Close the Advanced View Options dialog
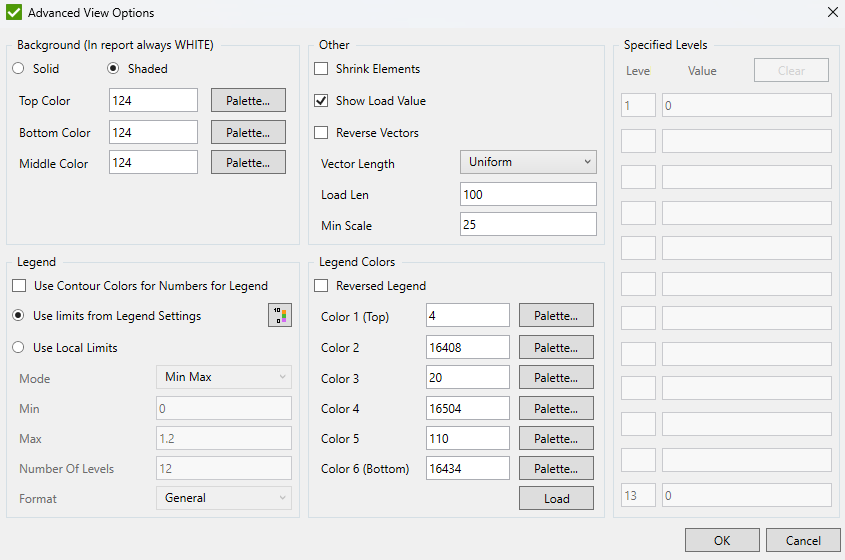Image resolution: width=845 pixels, height=560 pixels. (x=832, y=13)
